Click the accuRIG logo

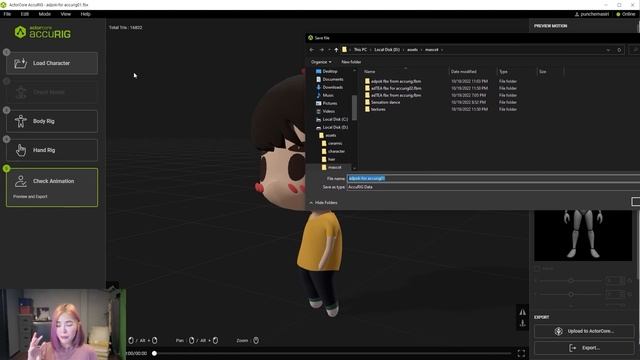[x=42, y=32]
